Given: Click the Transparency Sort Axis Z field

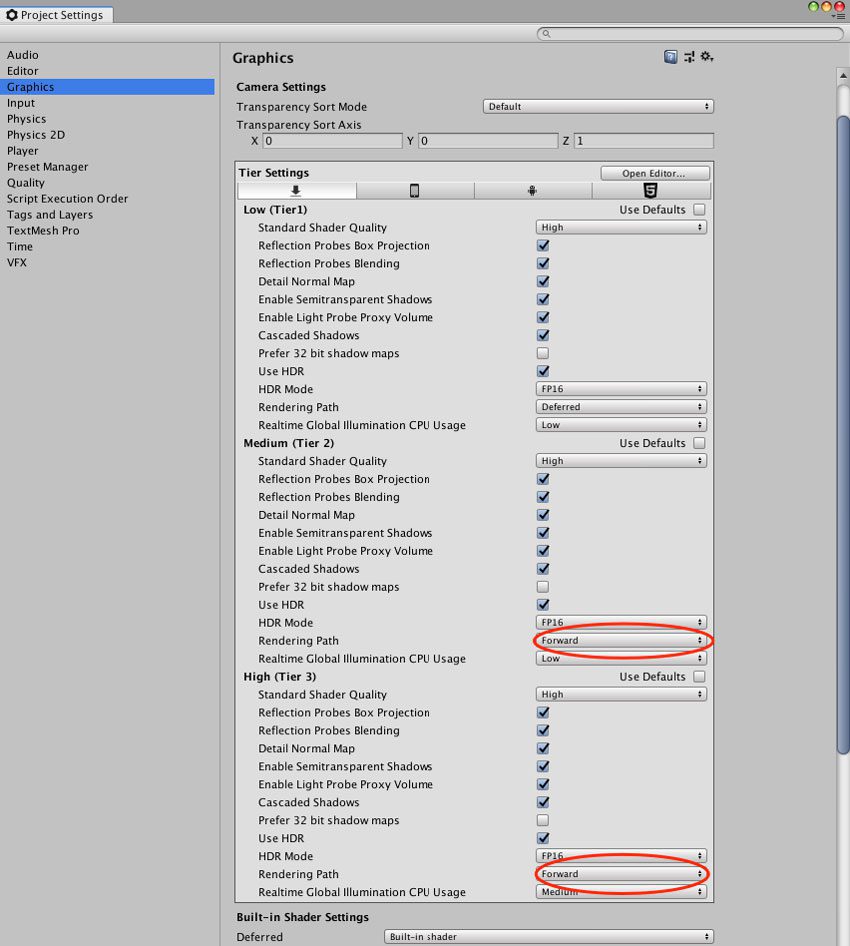Looking at the screenshot, I should coord(643,141).
